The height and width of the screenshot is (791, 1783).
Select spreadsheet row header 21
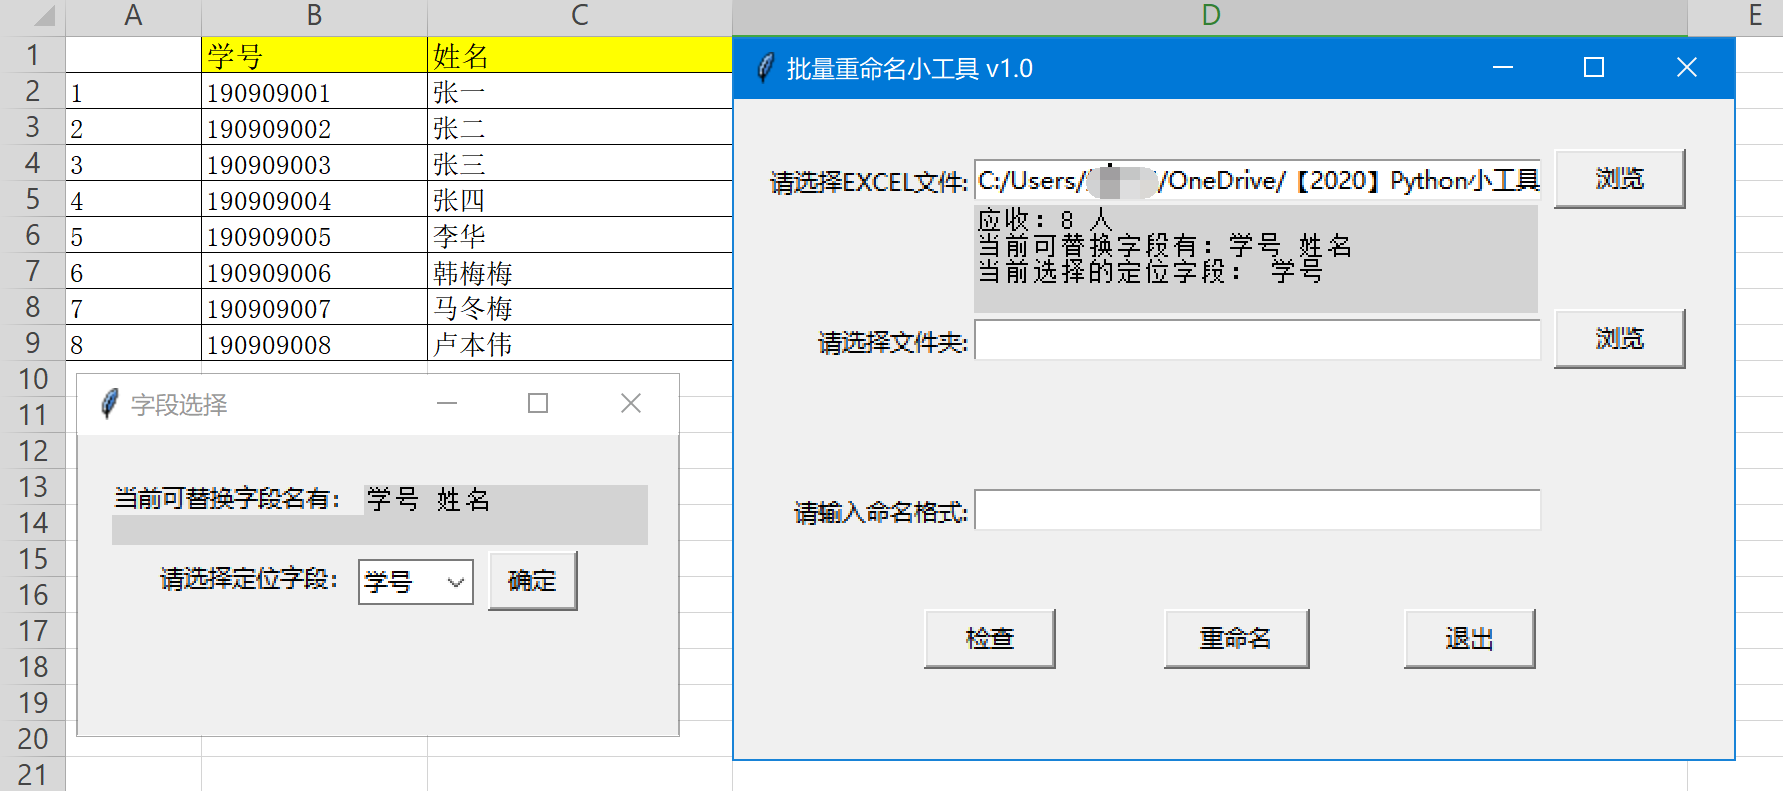(32, 774)
